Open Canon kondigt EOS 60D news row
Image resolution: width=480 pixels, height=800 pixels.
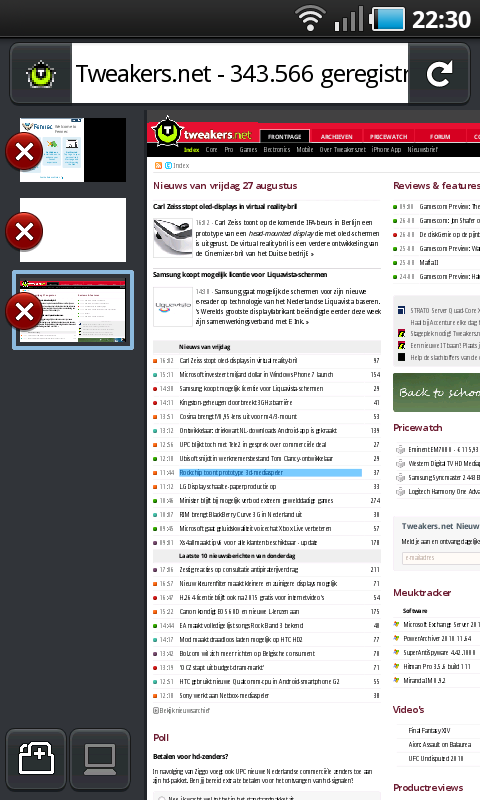click(239, 611)
